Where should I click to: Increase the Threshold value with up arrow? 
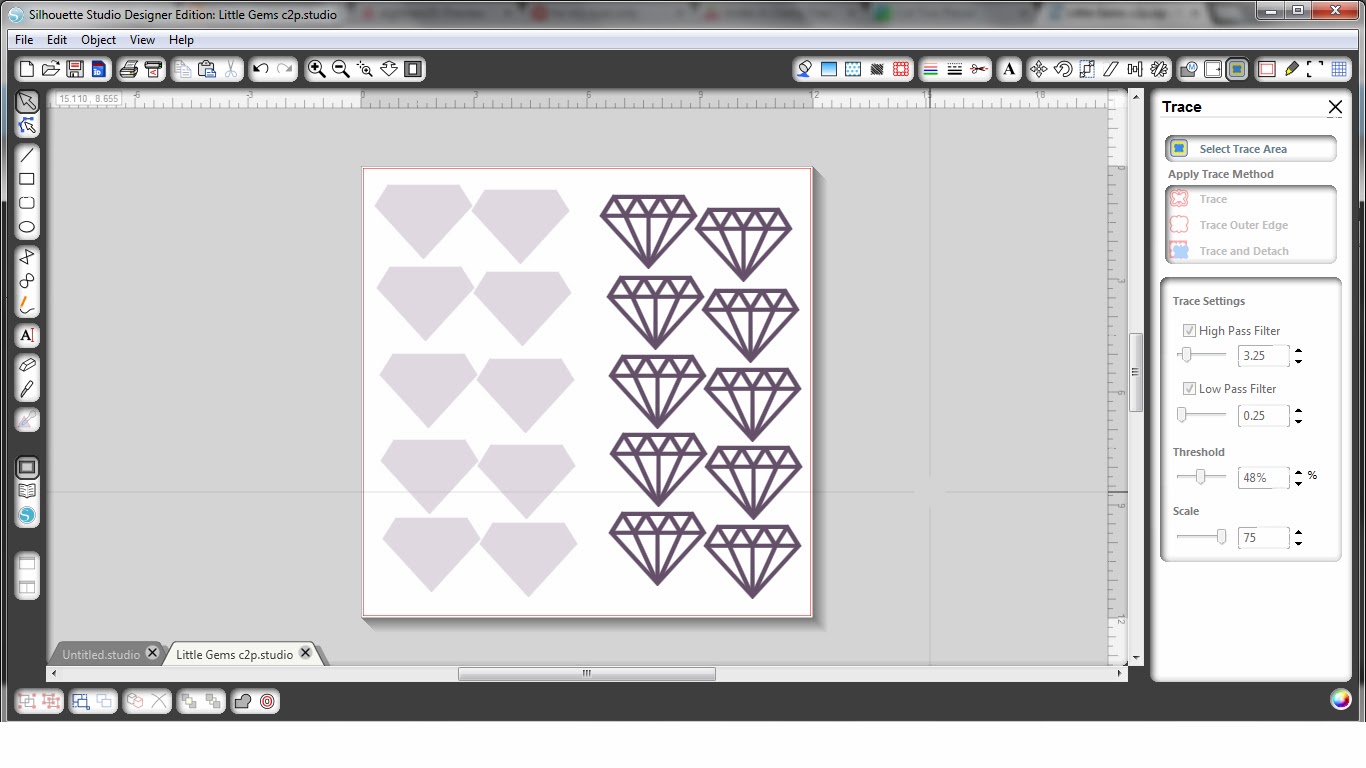point(1298,473)
